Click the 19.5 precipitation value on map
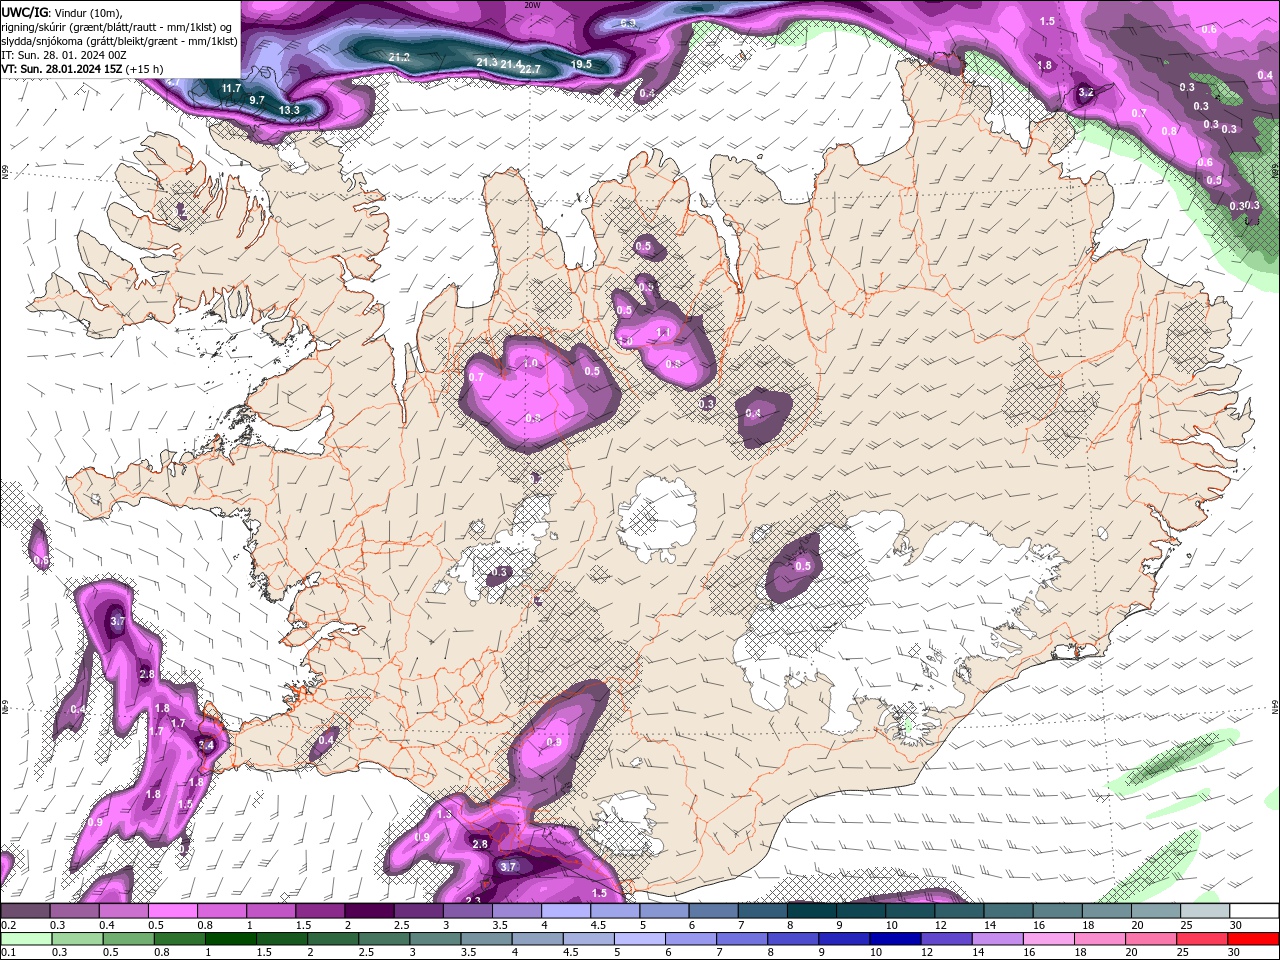 tap(581, 64)
